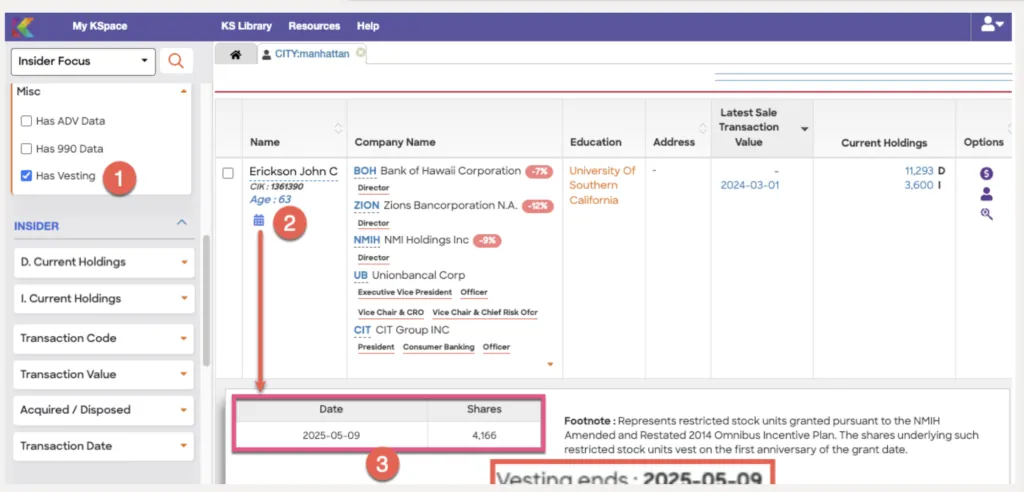Expand the Transaction Value filter
1024x492 pixels.
tap(104, 374)
